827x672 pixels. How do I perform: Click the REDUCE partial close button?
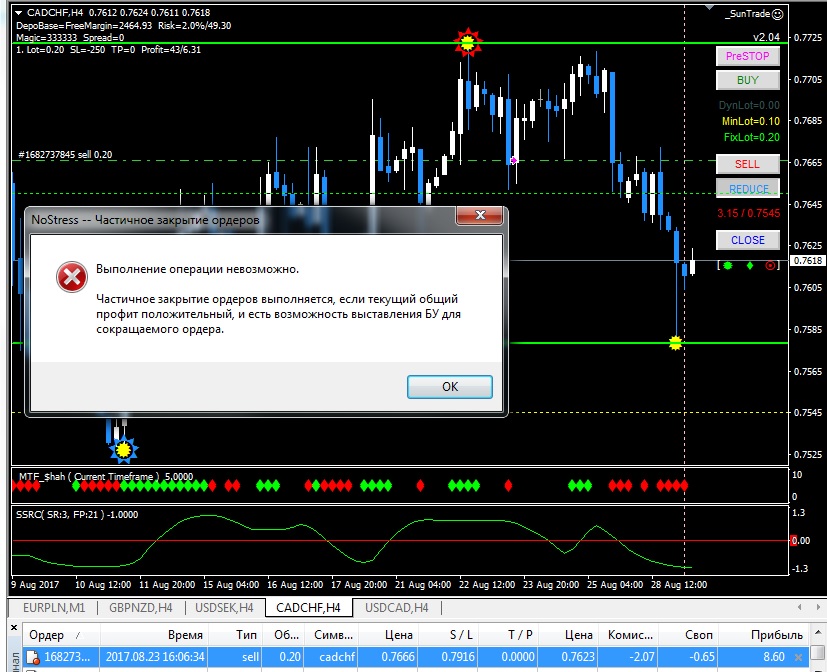click(x=747, y=188)
